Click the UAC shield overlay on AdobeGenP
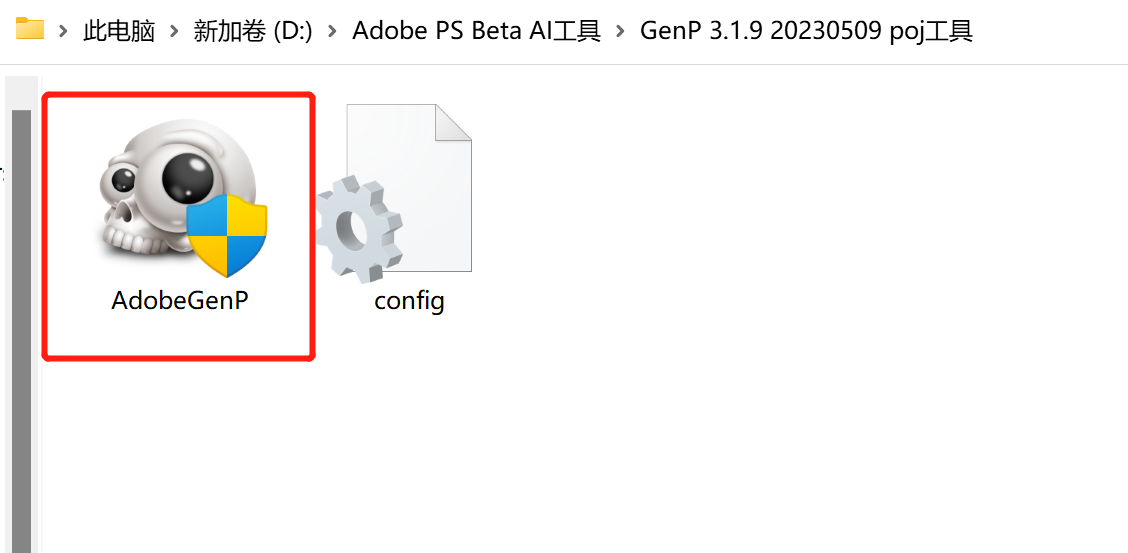The image size is (1128, 553). pyautogui.click(x=228, y=236)
